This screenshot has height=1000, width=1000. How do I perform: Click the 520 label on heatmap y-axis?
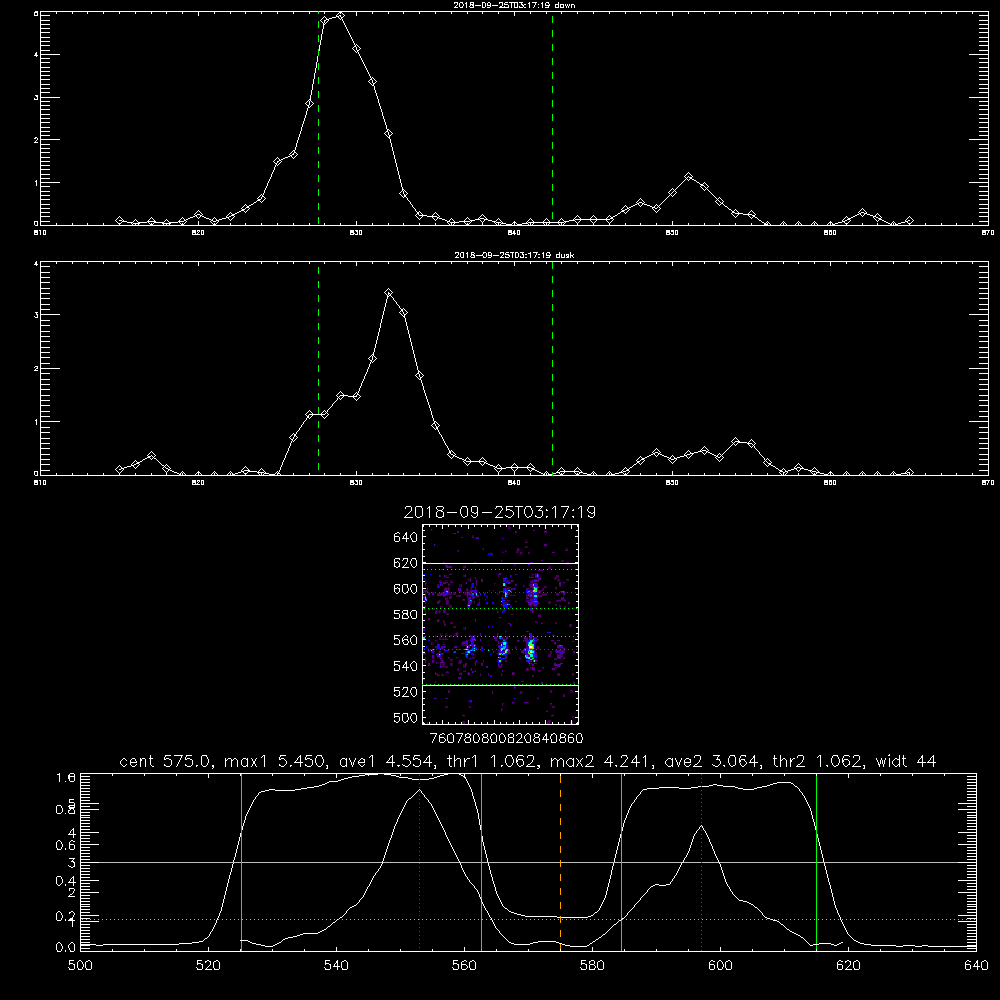[406, 692]
